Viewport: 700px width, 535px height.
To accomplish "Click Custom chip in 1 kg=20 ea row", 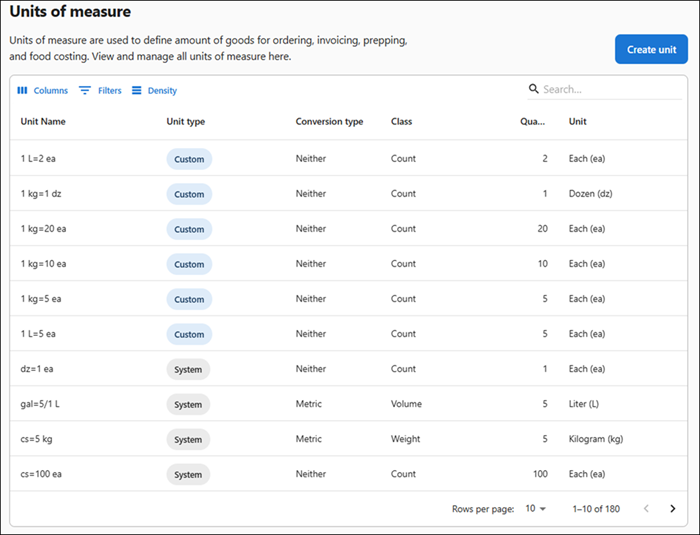I will click(189, 229).
